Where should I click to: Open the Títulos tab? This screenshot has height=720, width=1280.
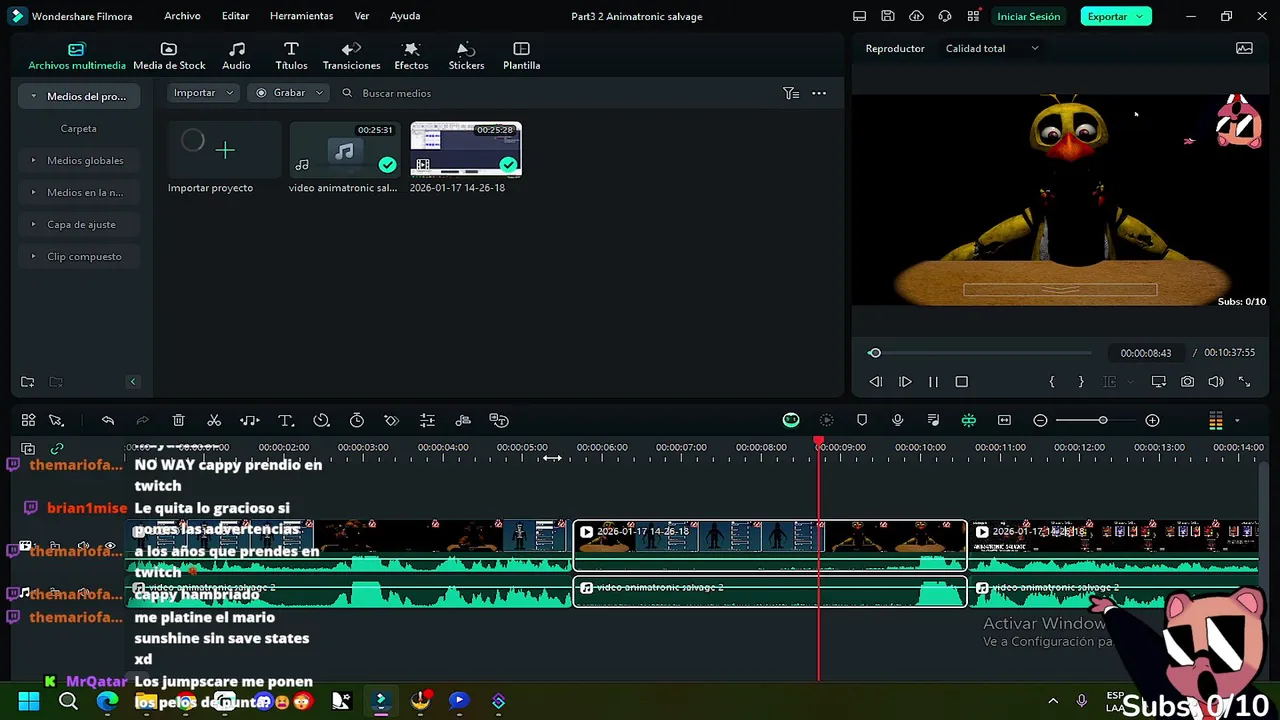pyautogui.click(x=291, y=56)
